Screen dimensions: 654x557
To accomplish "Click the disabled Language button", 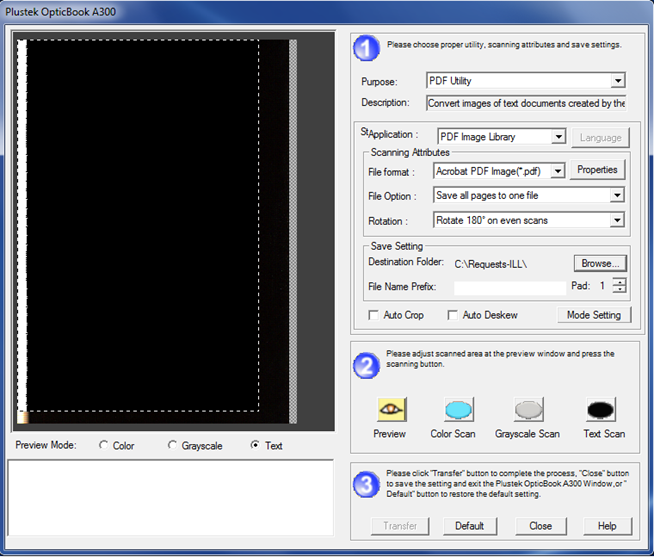I will coord(600,138).
